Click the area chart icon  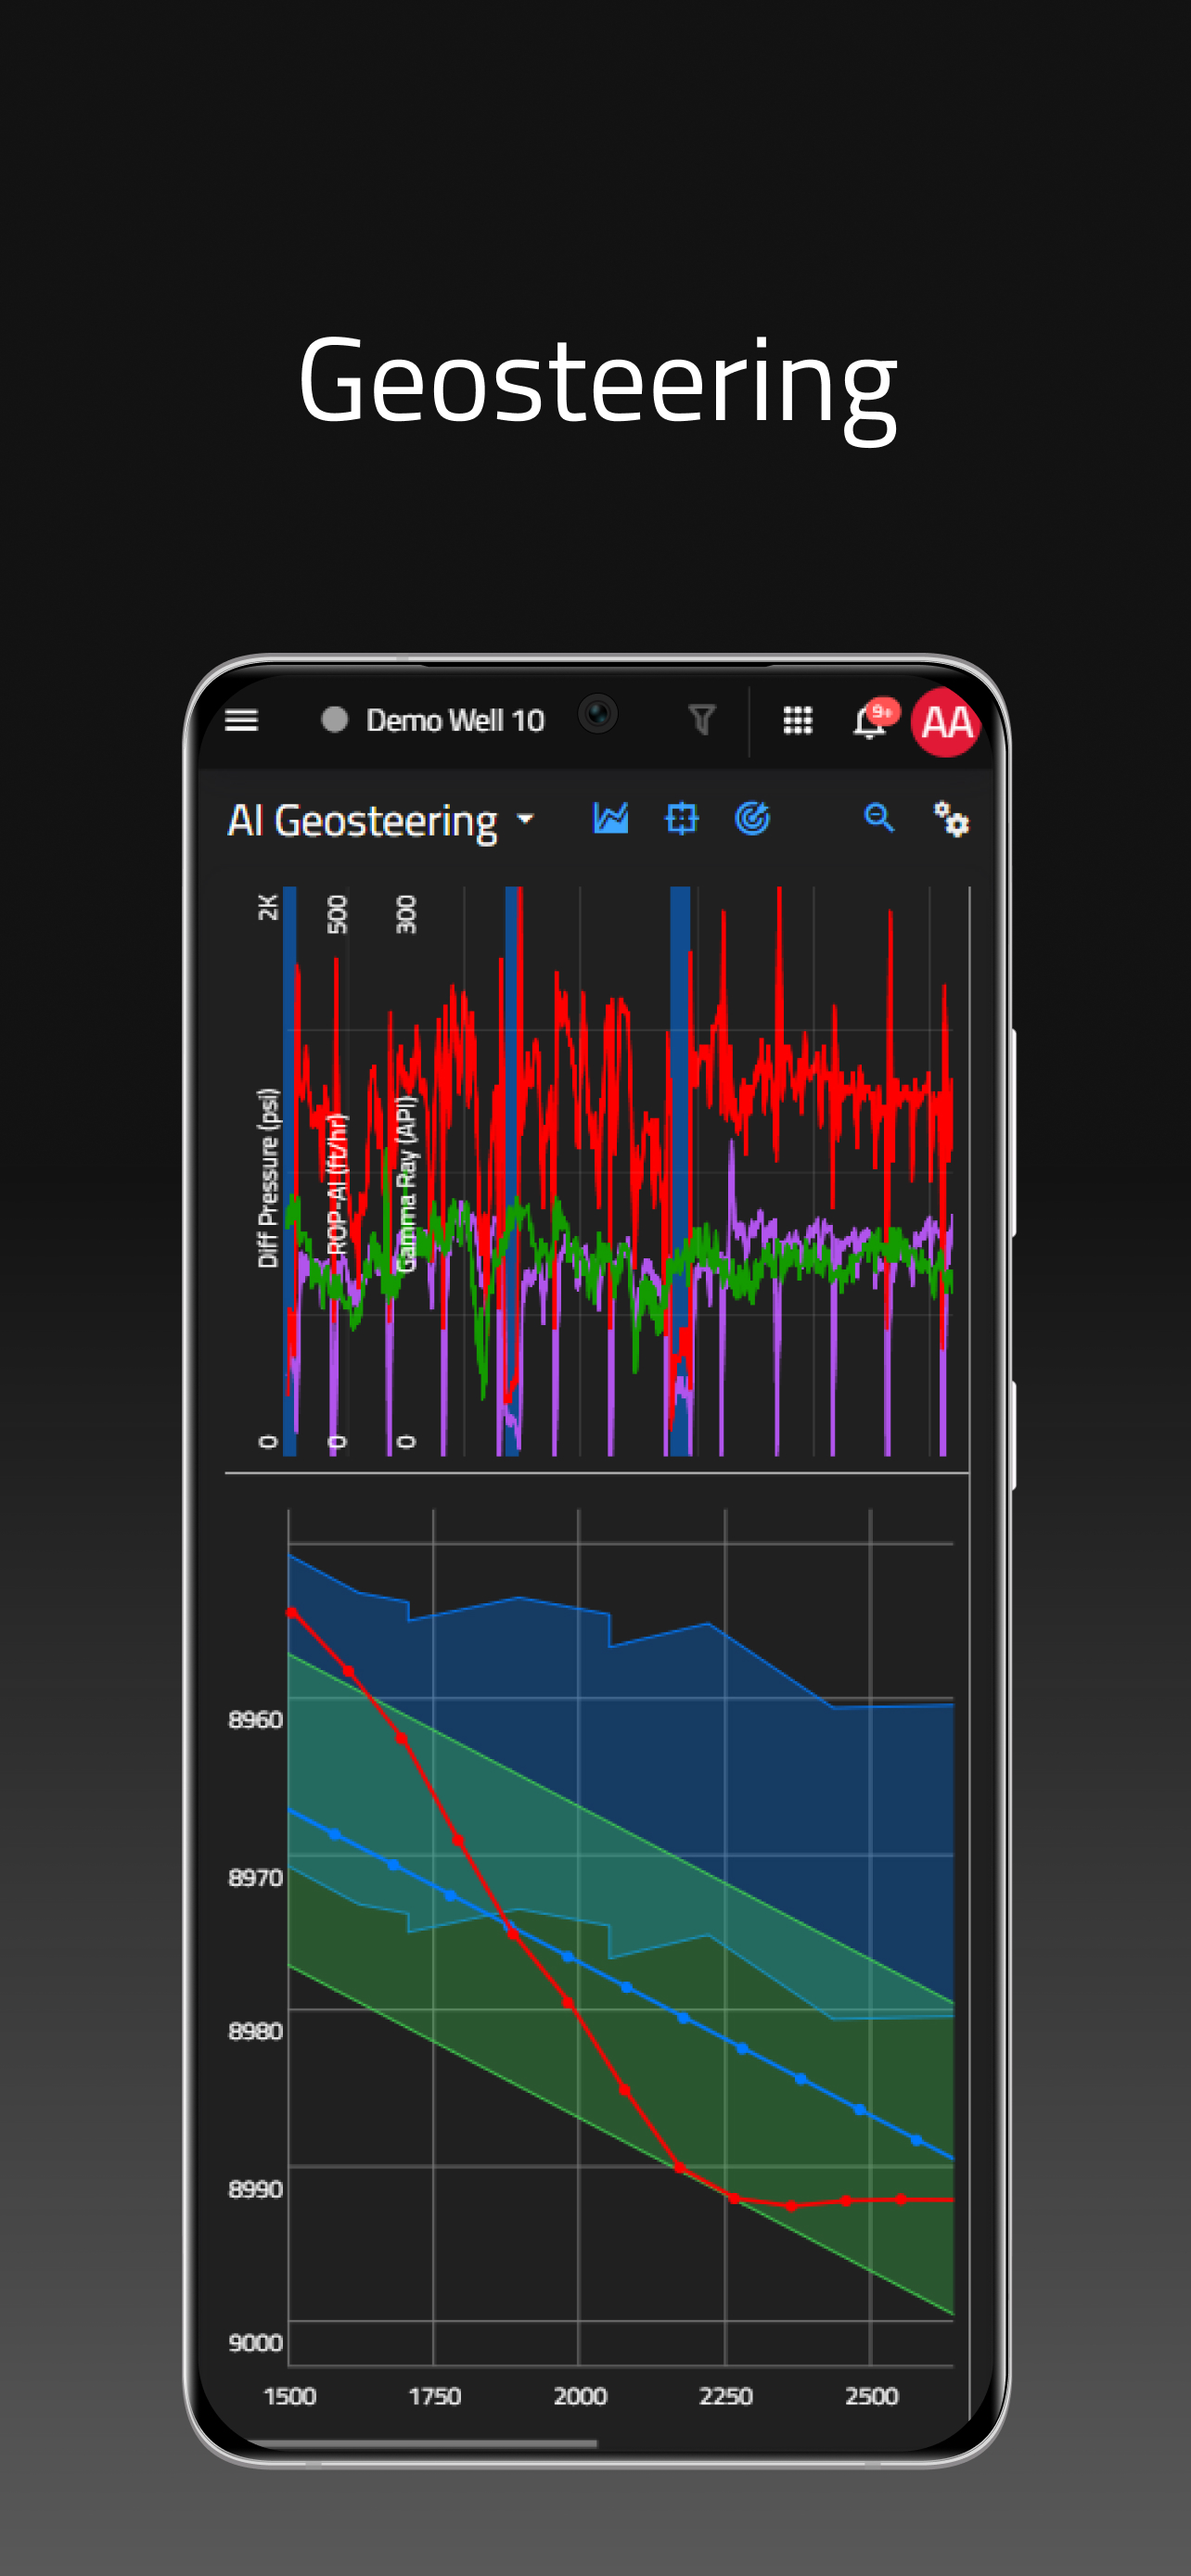pyautogui.click(x=611, y=818)
